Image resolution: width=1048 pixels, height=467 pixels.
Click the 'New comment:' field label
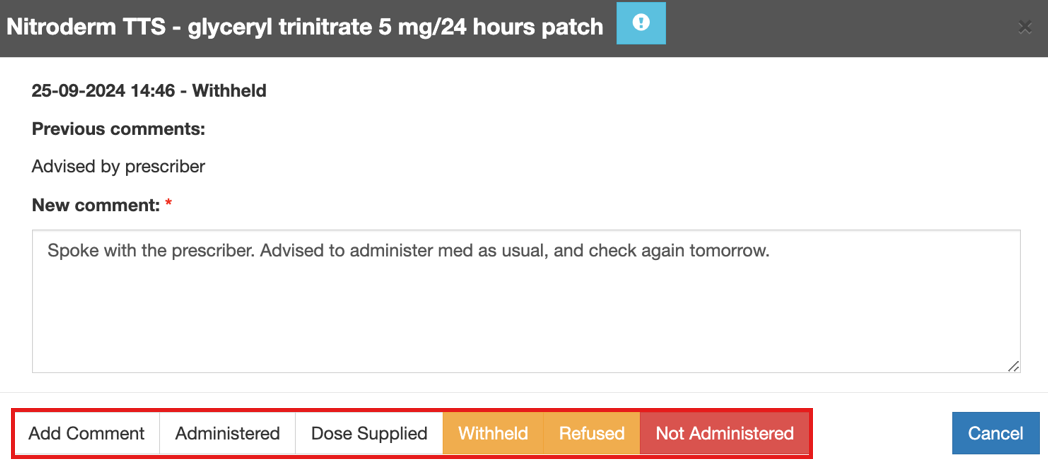tap(95, 205)
